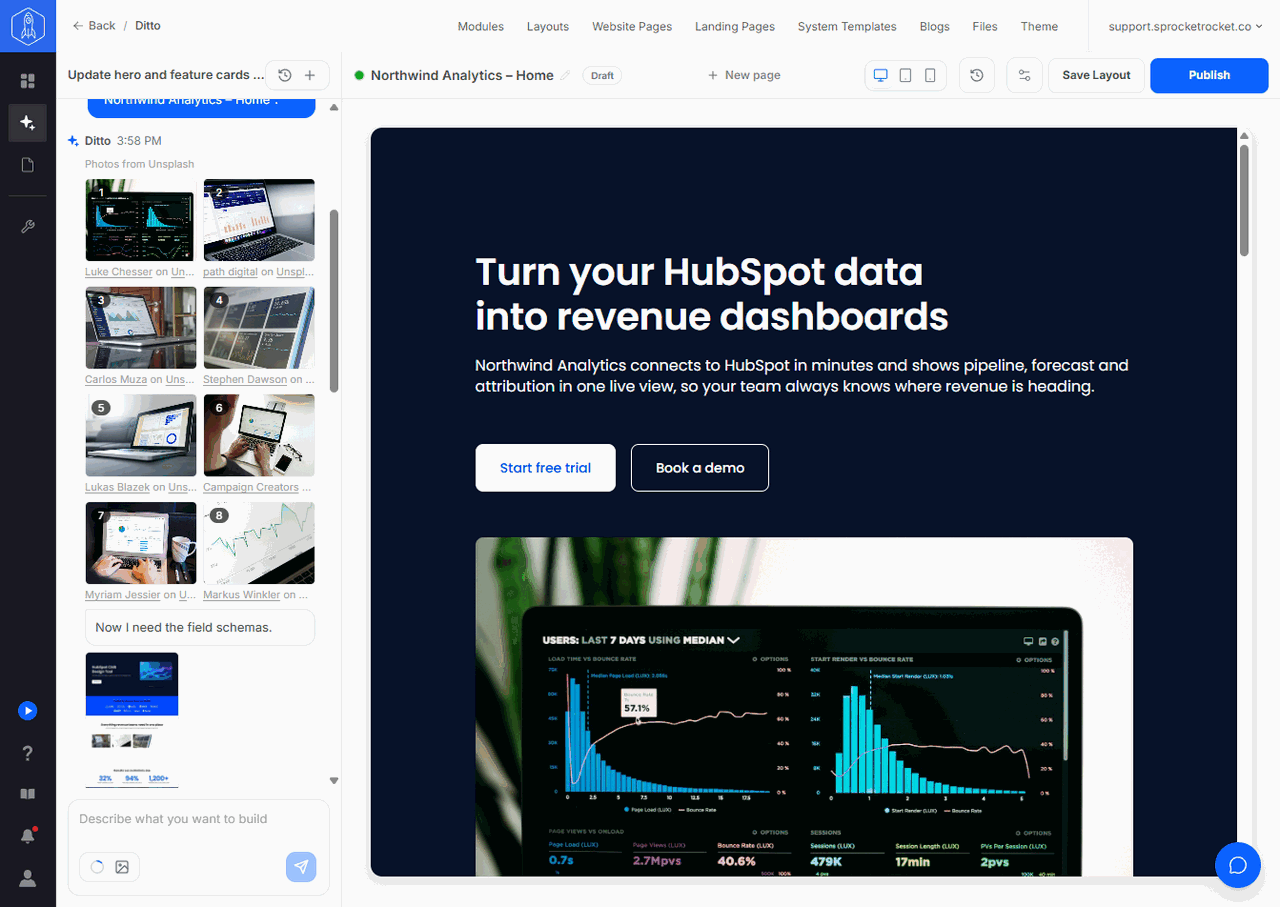
Task: Open the Luke Chesser Unsplash credit link
Action: tap(119, 272)
